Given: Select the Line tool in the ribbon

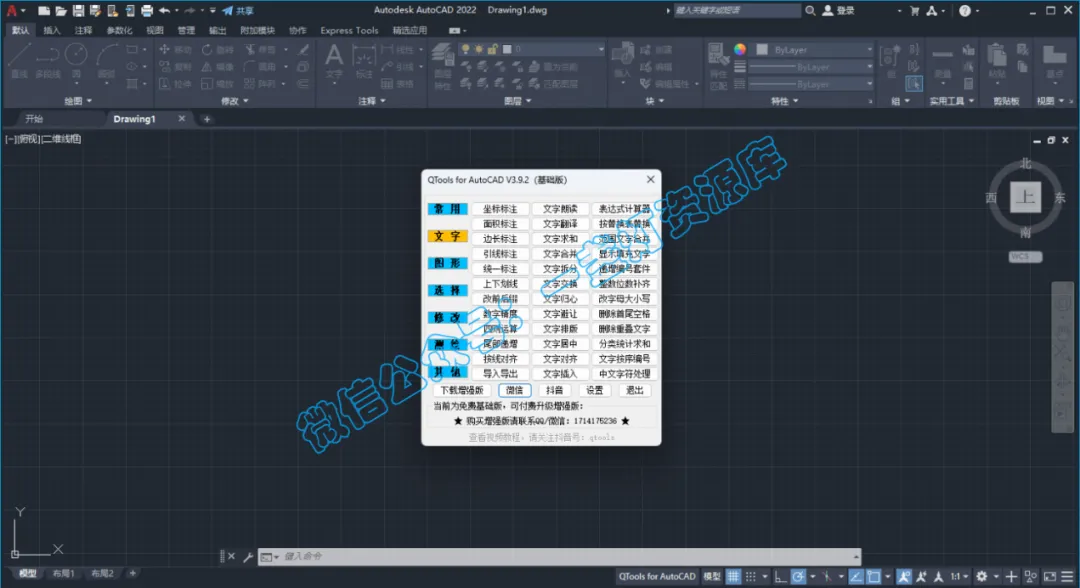Looking at the screenshot, I should (x=19, y=59).
